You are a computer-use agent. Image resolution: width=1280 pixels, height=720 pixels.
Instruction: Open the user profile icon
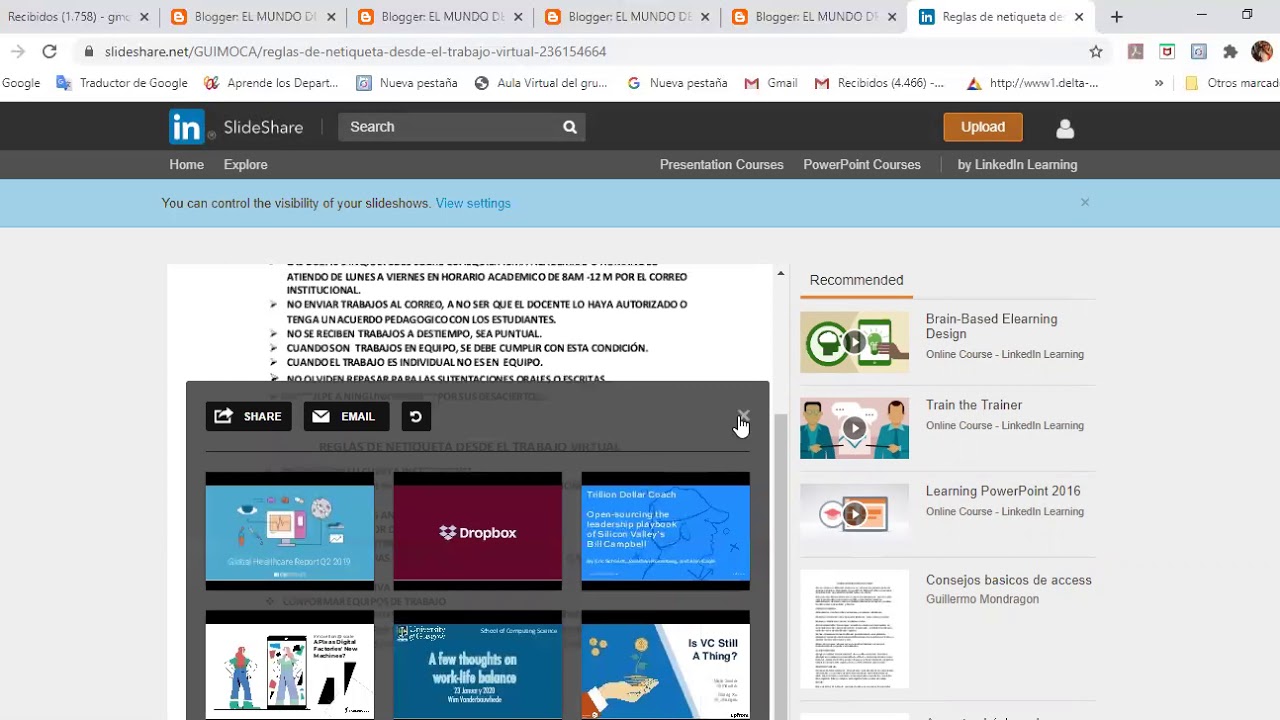(1065, 128)
